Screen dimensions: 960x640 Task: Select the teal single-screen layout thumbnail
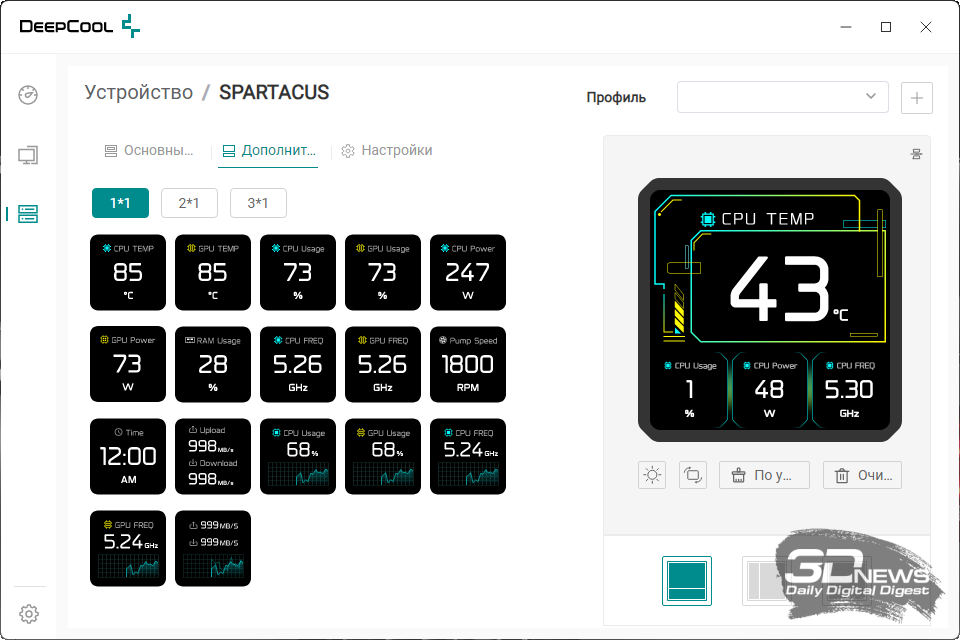coord(687,581)
